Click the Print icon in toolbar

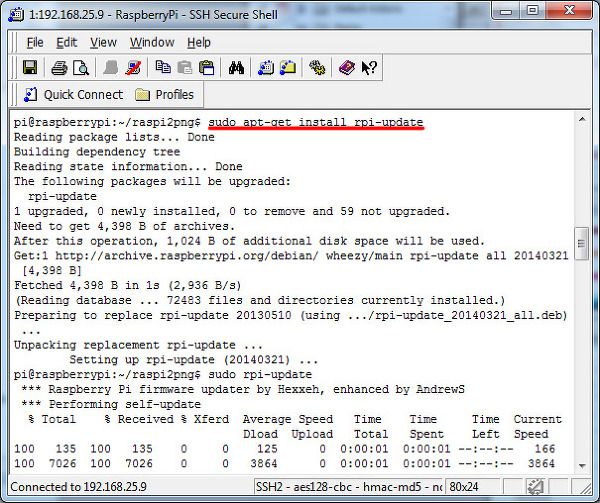pos(59,68)
